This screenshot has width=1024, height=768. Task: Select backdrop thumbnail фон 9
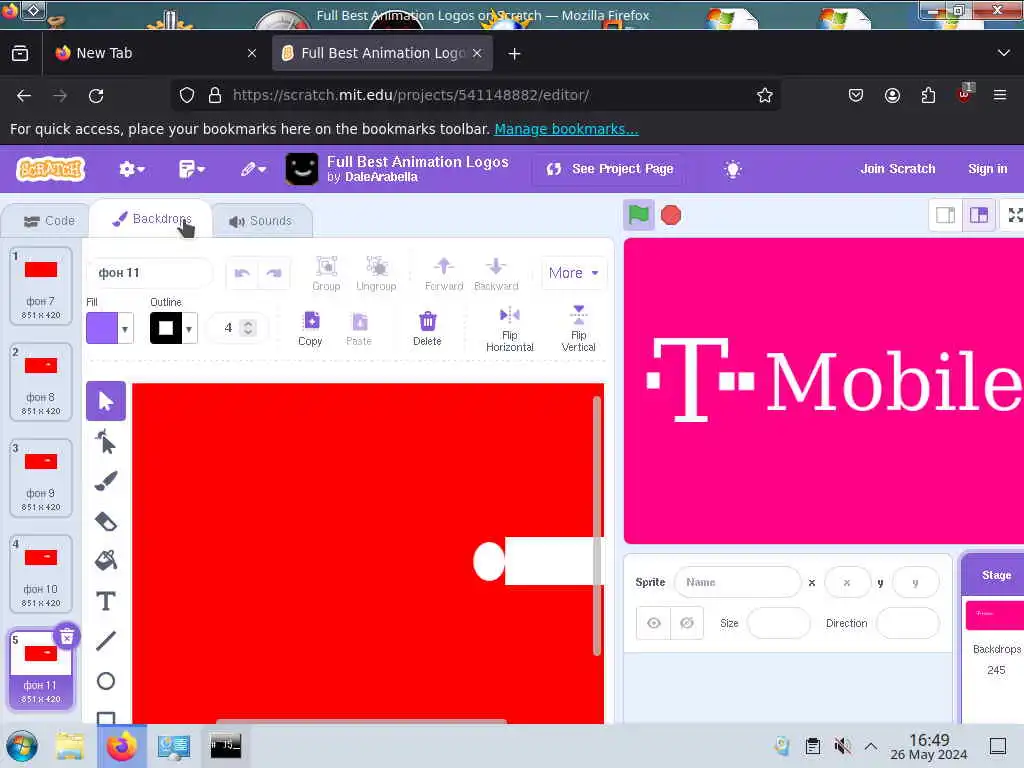[x=40, y=477]
